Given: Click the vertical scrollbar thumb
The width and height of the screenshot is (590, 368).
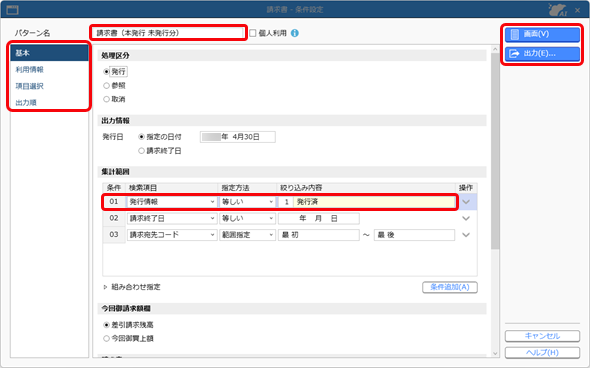Looking at the screenshot, I should [495, 151].
